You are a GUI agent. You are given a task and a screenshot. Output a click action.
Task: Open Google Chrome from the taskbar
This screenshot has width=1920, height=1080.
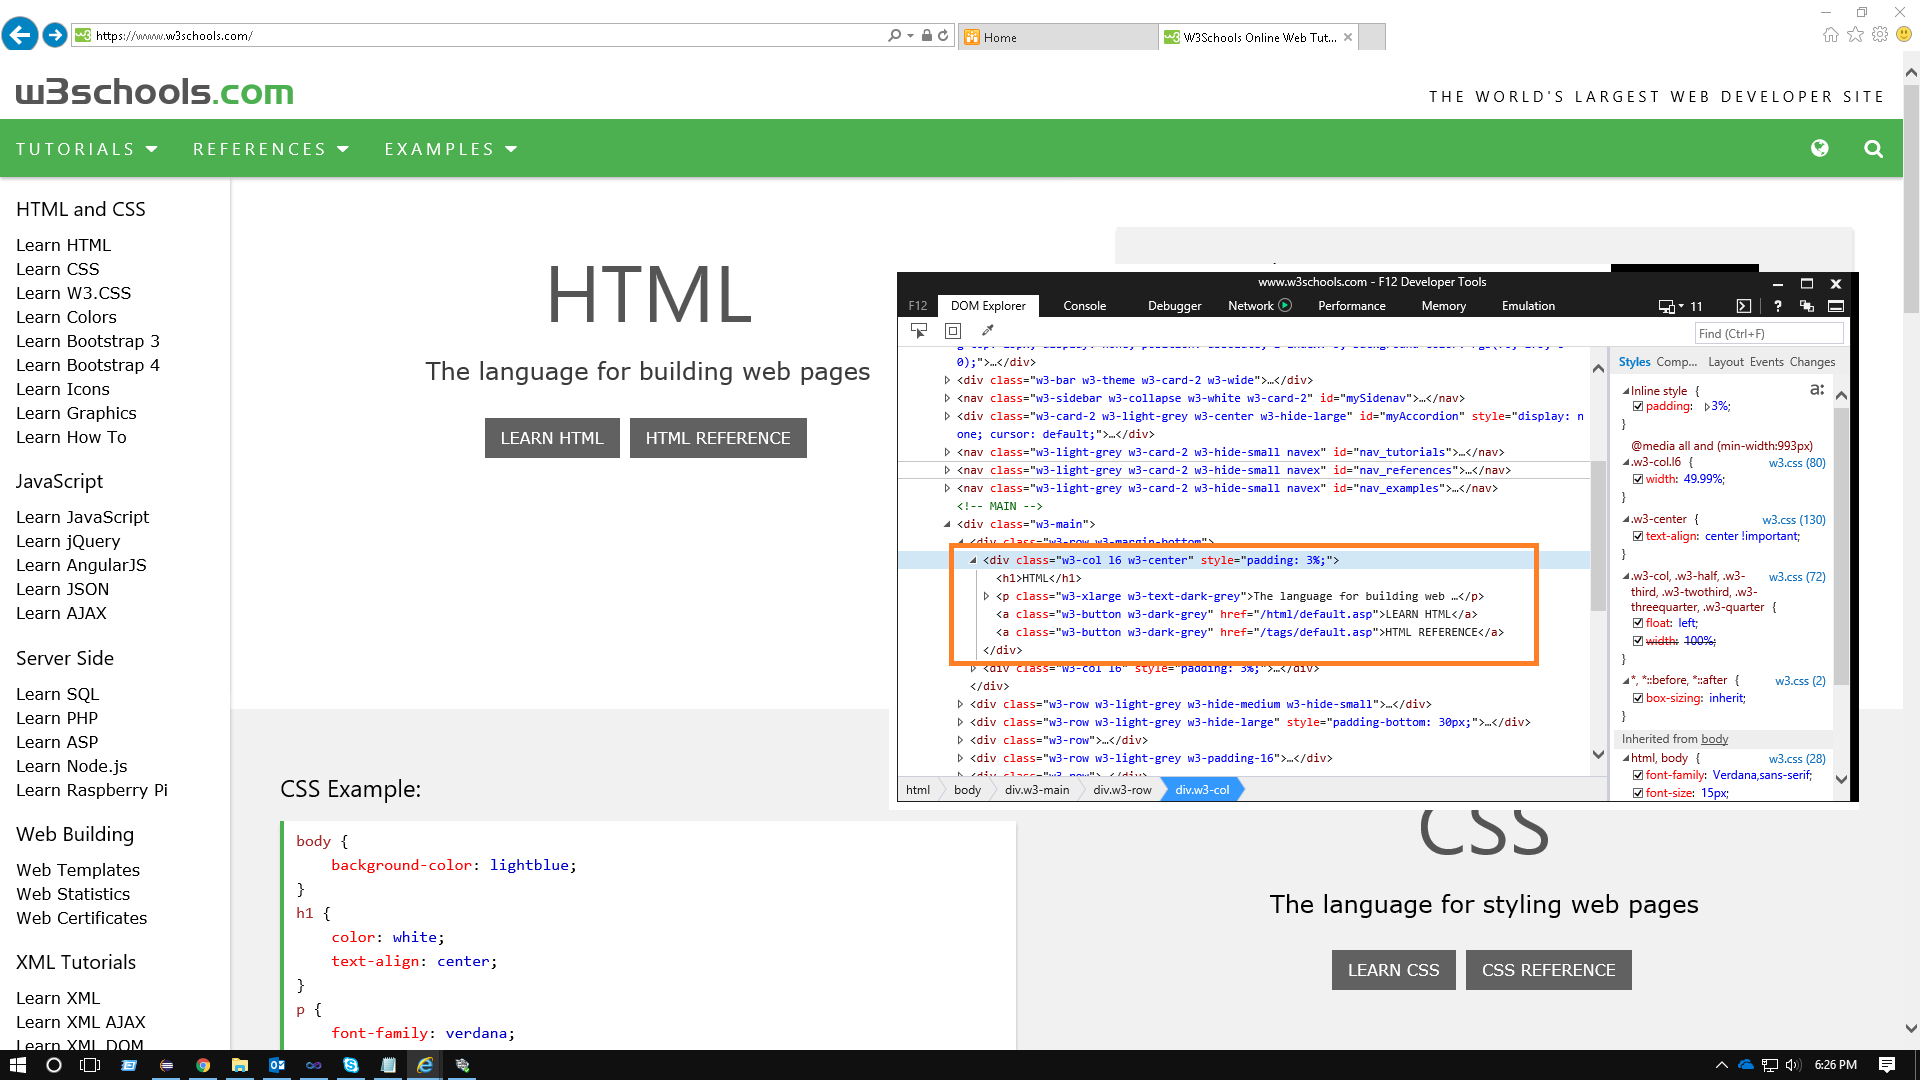(x=203, y=1065)
